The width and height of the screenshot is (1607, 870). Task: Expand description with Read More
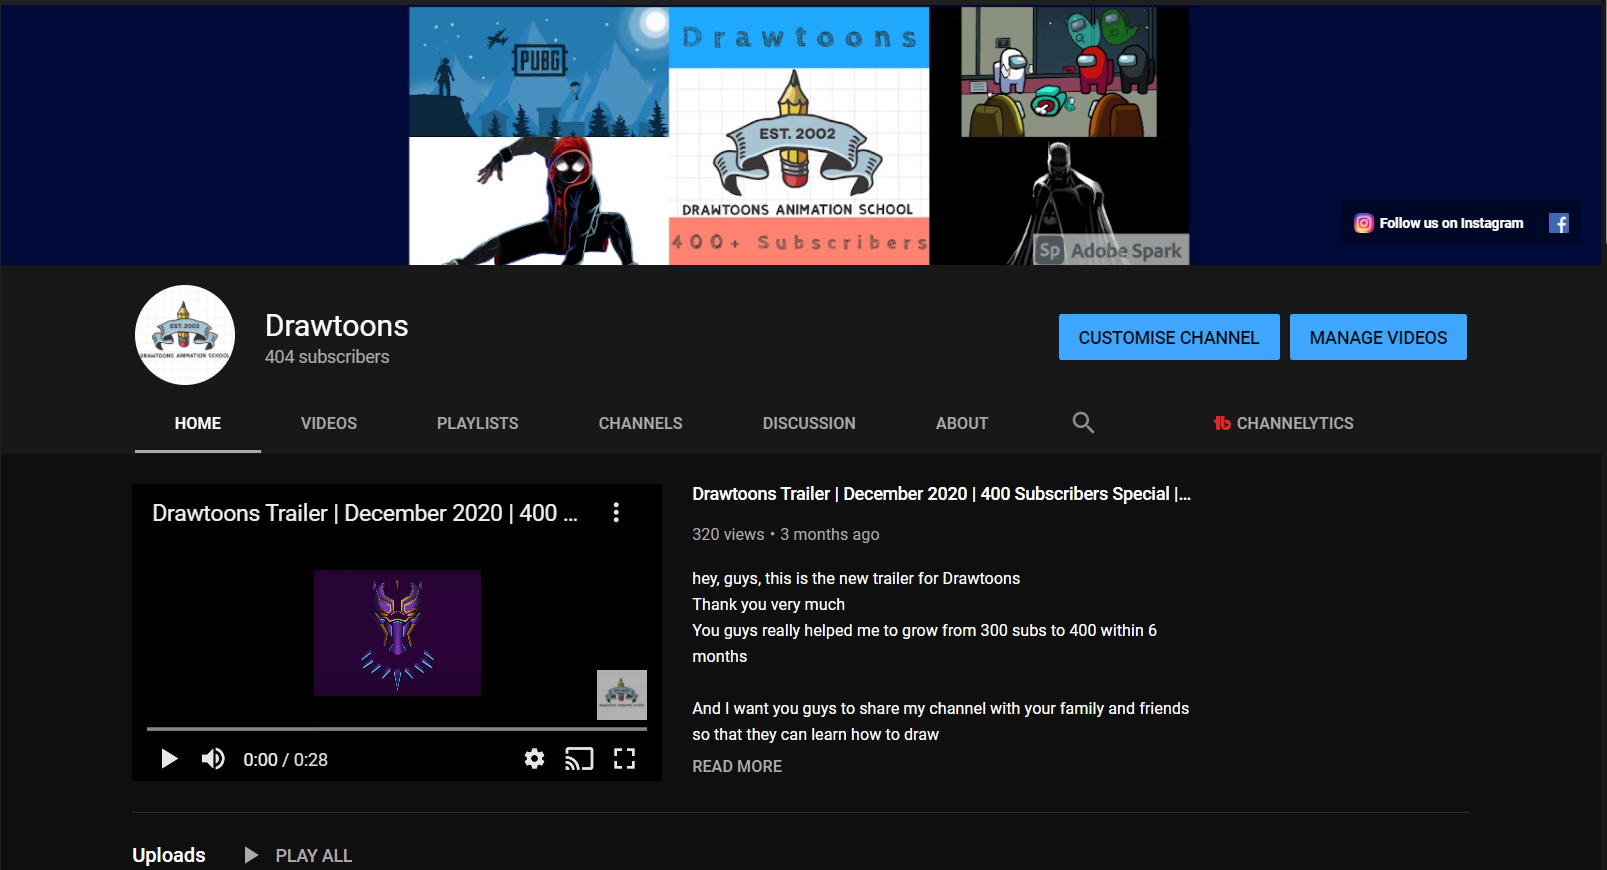[737, 766]
